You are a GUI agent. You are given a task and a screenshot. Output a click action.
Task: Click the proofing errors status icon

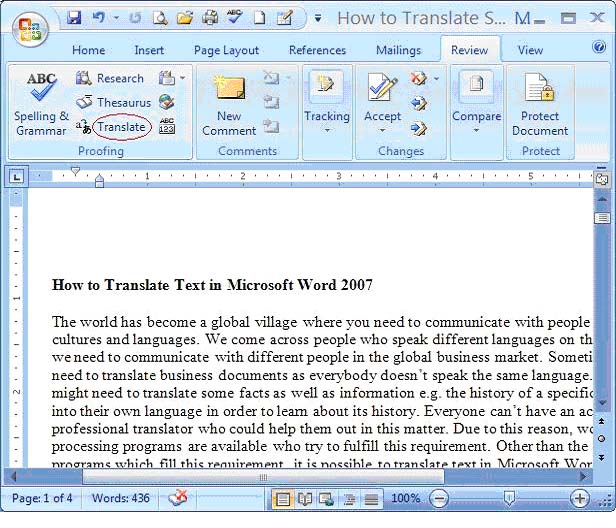(178, 498)
